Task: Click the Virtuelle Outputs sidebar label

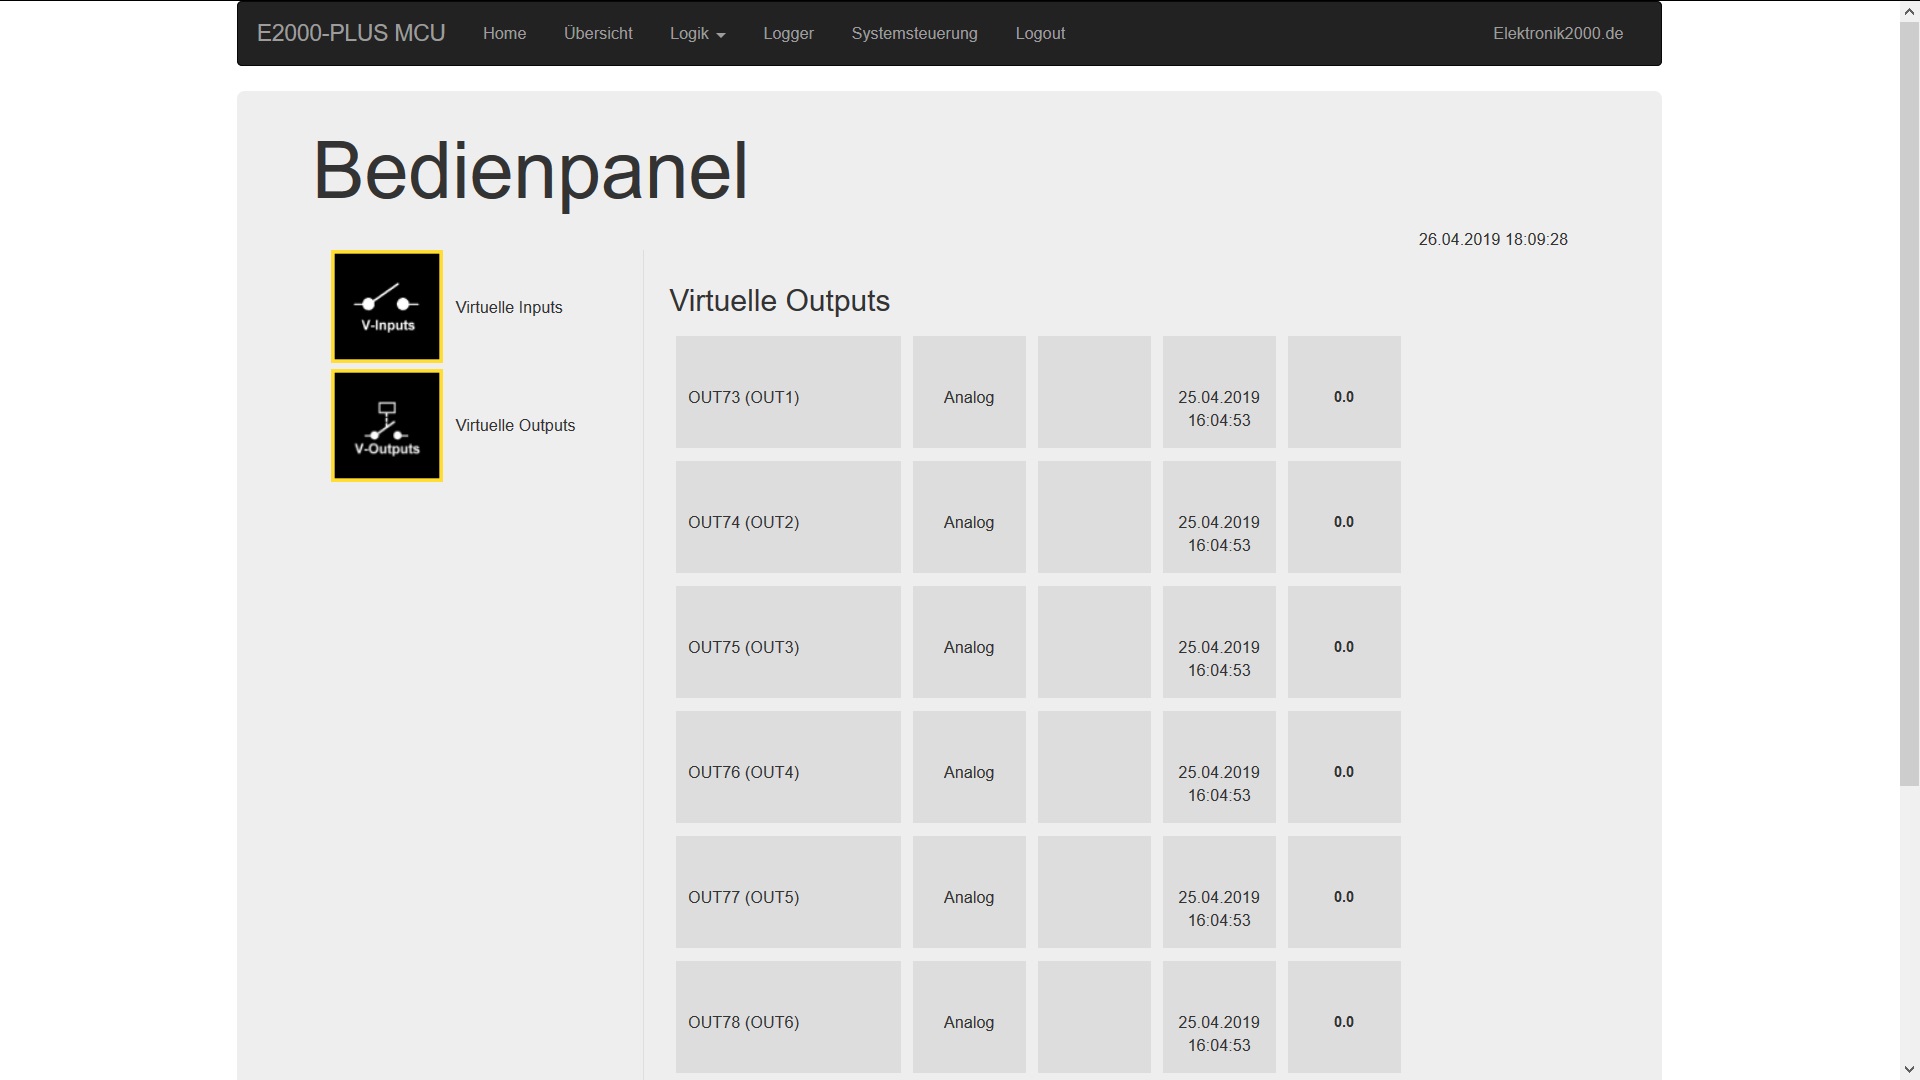Action: point(515,425)
